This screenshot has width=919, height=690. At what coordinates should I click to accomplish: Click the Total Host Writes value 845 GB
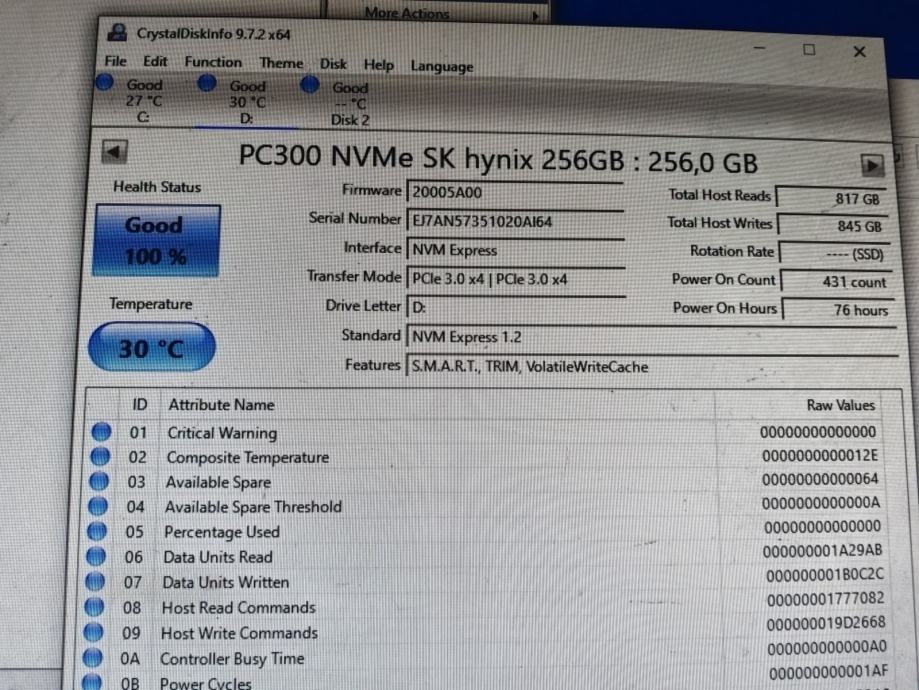coord(833,226)
